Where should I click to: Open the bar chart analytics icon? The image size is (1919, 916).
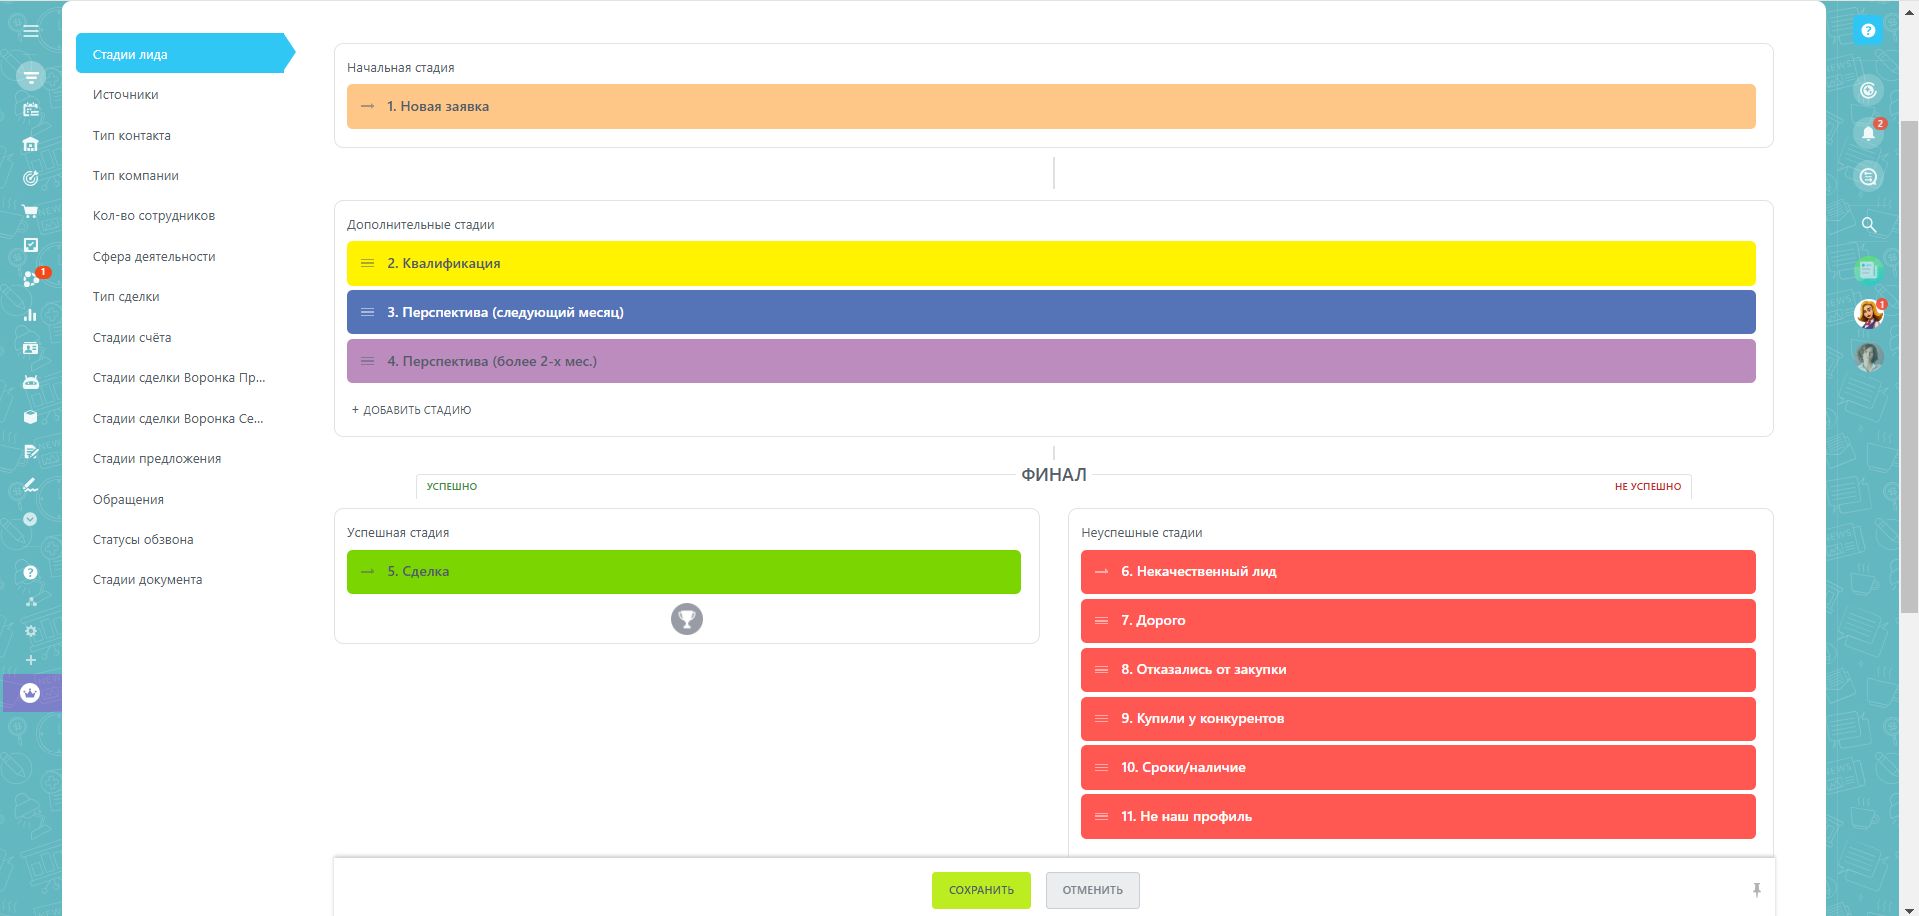pos(31,314)
